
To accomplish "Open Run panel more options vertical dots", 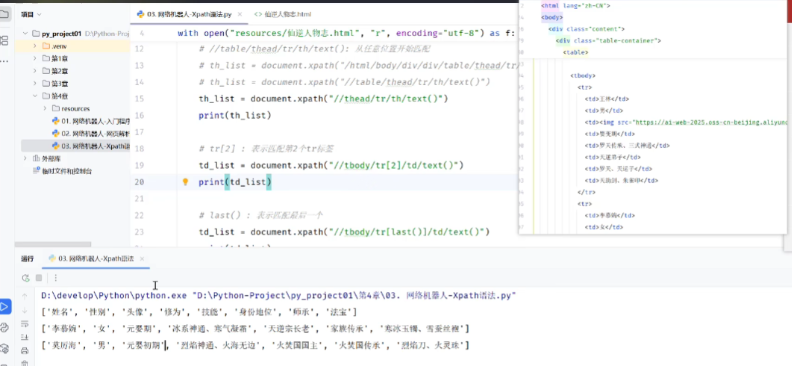I will 56,278.
